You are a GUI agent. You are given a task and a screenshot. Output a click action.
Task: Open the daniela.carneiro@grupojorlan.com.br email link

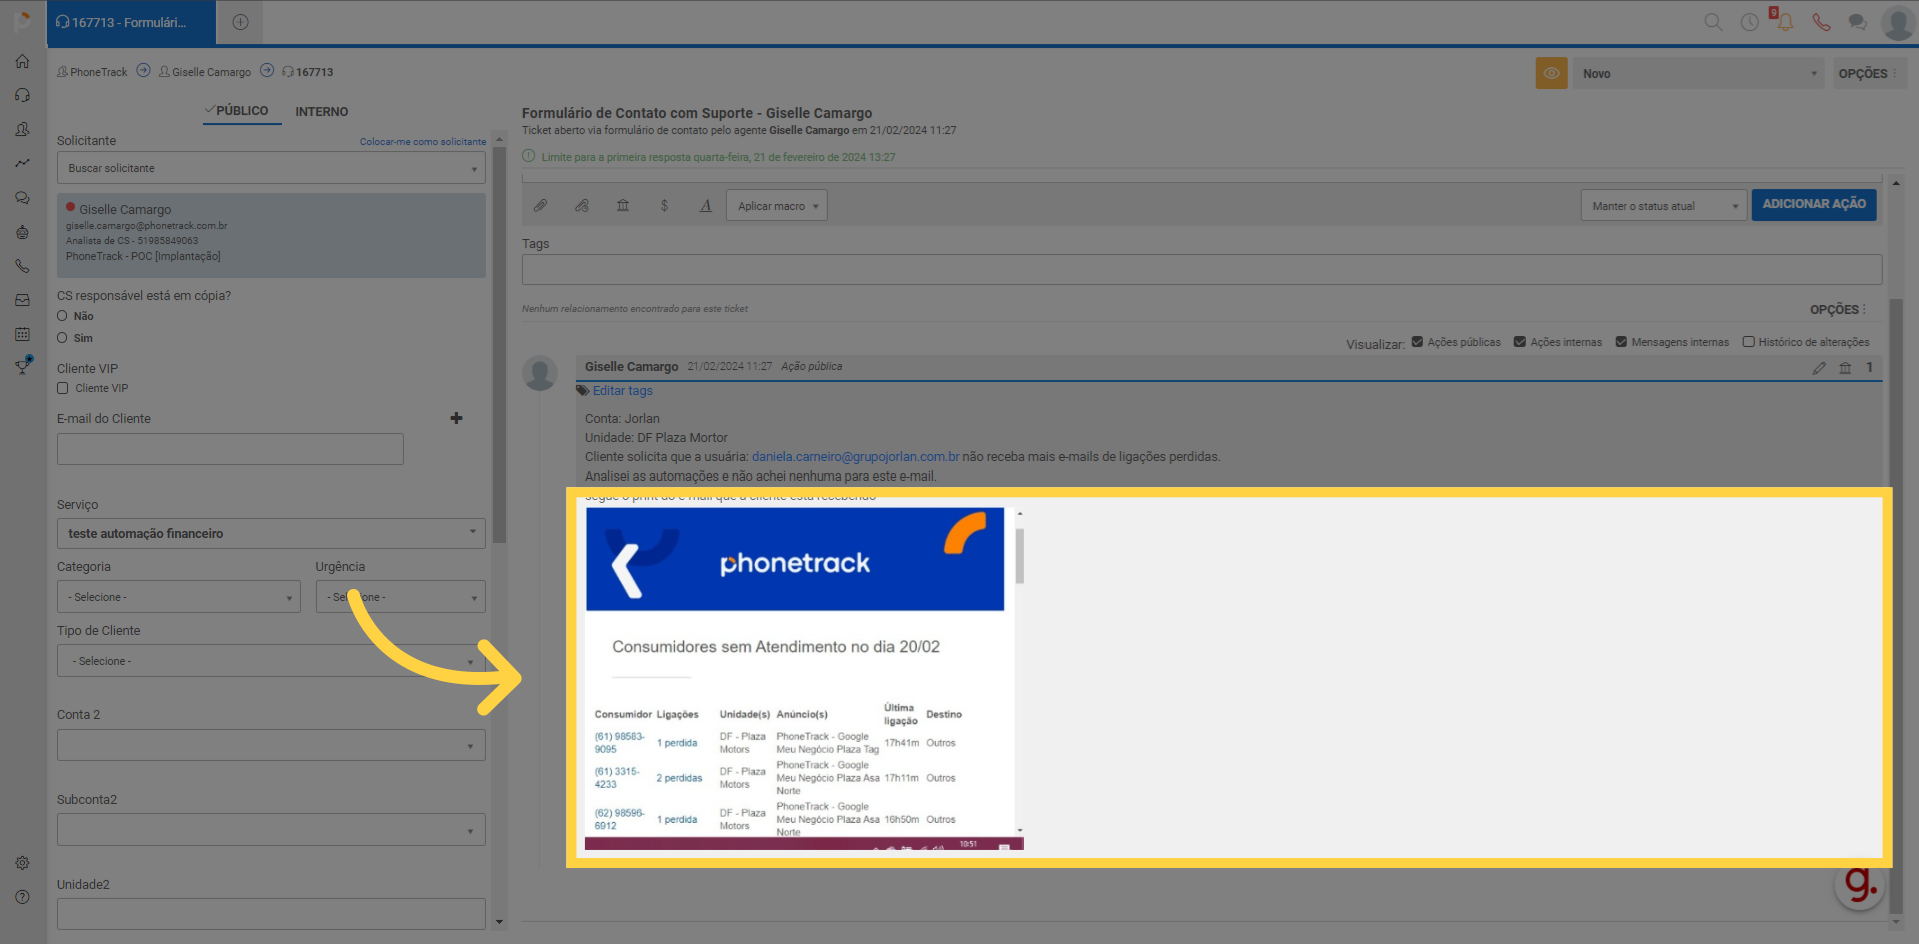[855, 457]
